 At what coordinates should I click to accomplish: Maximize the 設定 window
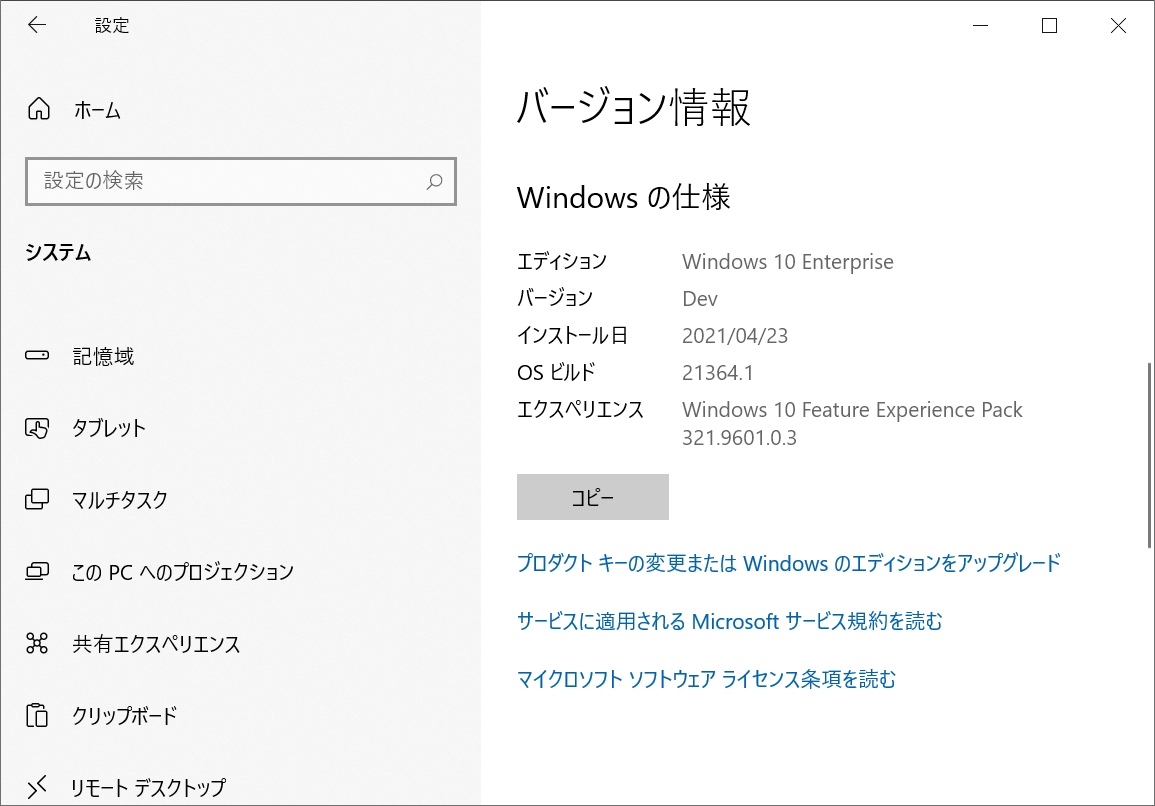pos(1050,25)
